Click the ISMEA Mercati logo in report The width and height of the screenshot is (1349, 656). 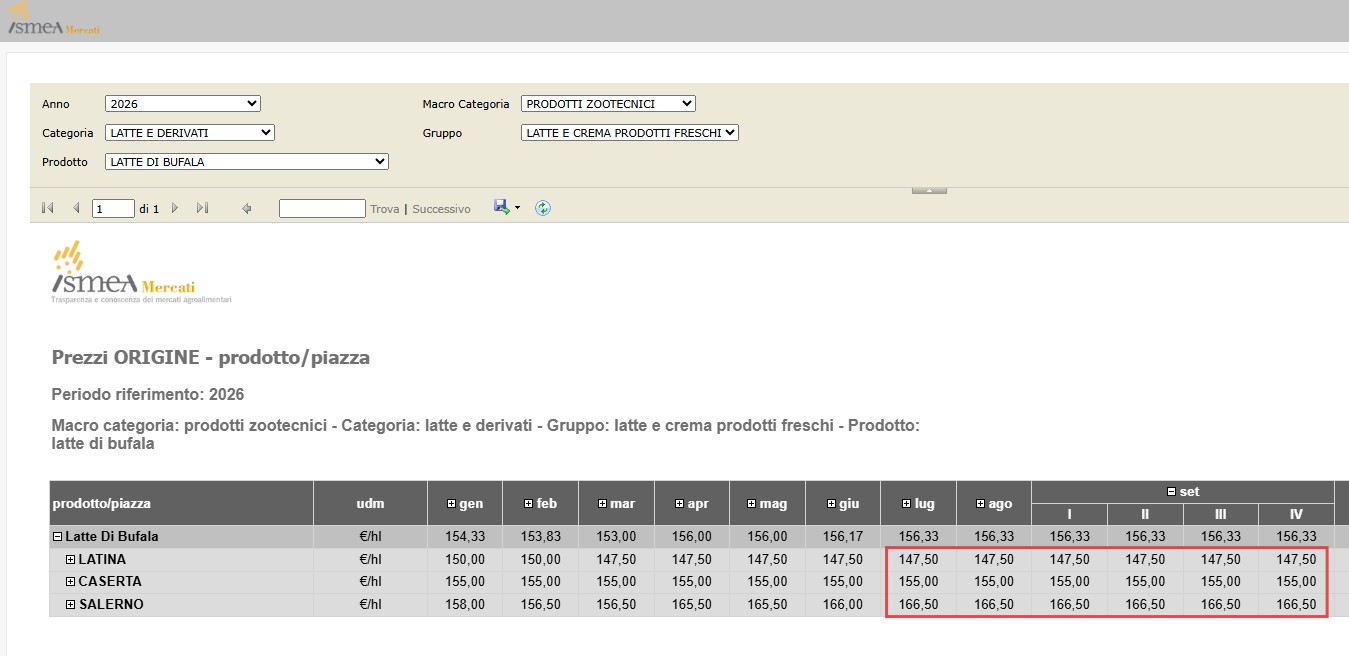coord(141,273)
